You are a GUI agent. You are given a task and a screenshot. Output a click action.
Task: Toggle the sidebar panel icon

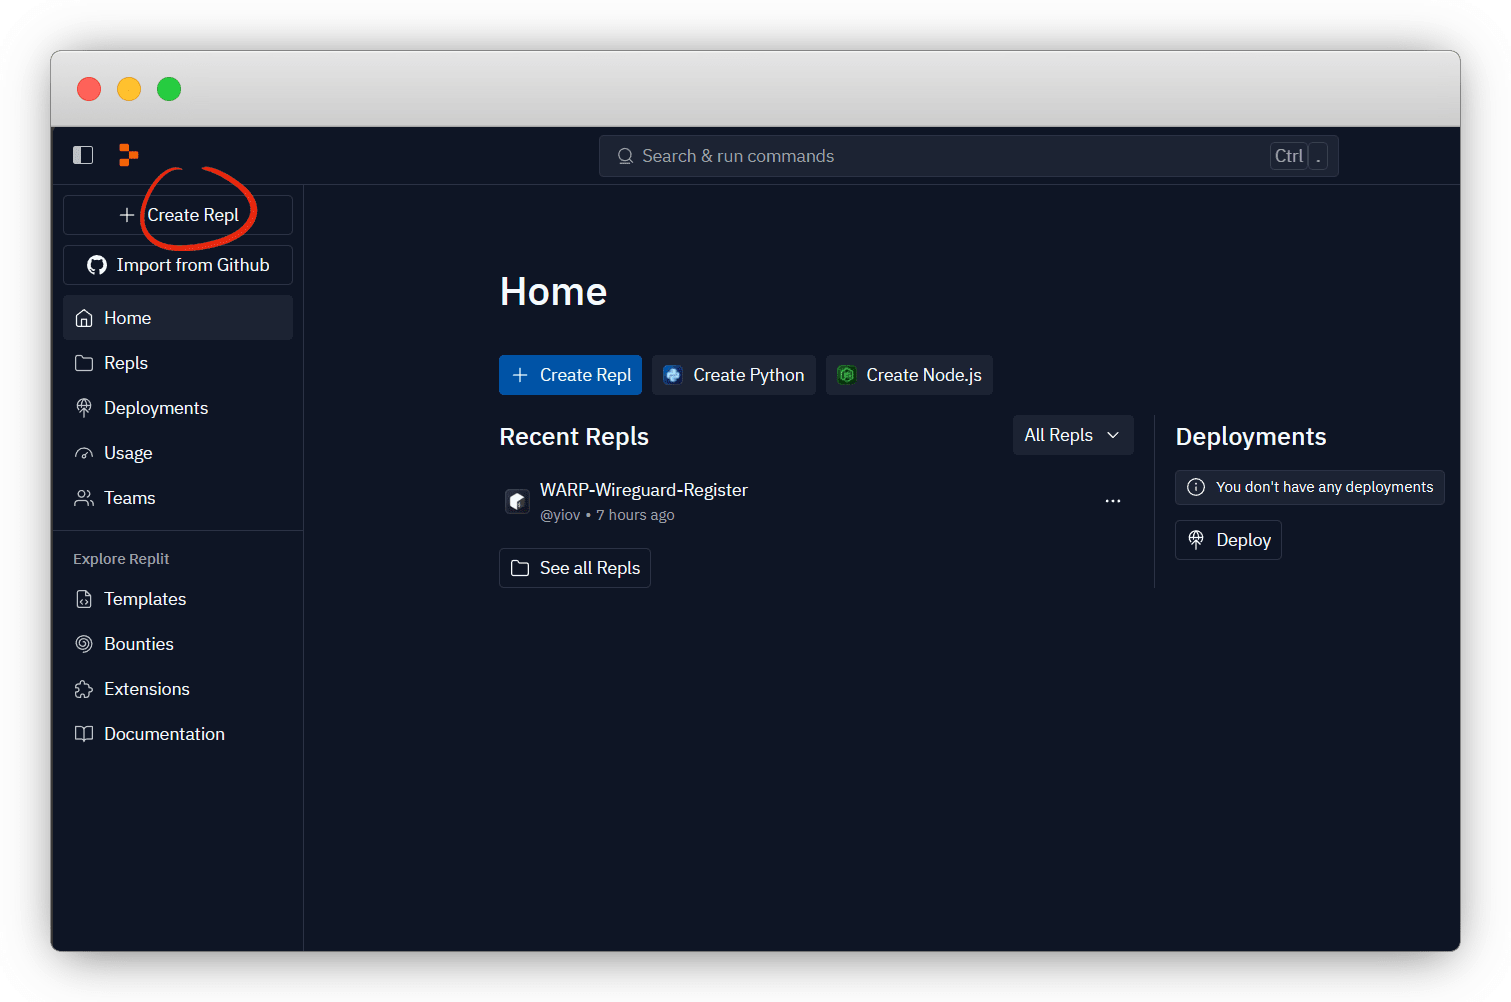(x=83, y=155)
